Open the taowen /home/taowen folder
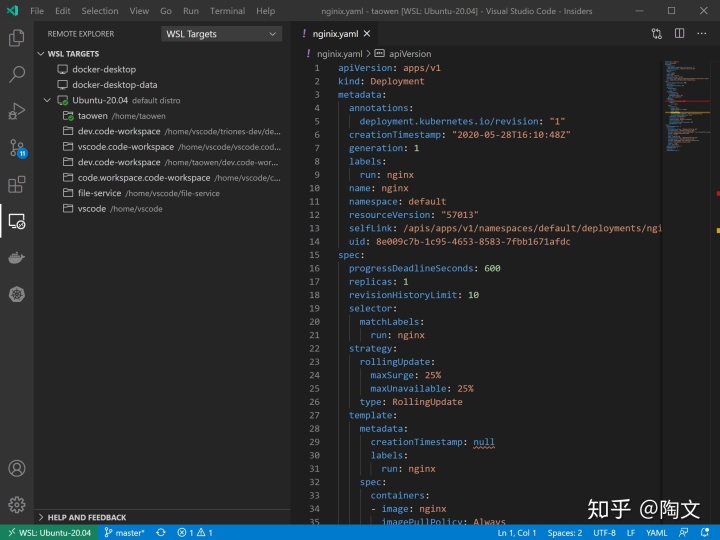Viewport: 720px width, 540px height. pos(162,116)
